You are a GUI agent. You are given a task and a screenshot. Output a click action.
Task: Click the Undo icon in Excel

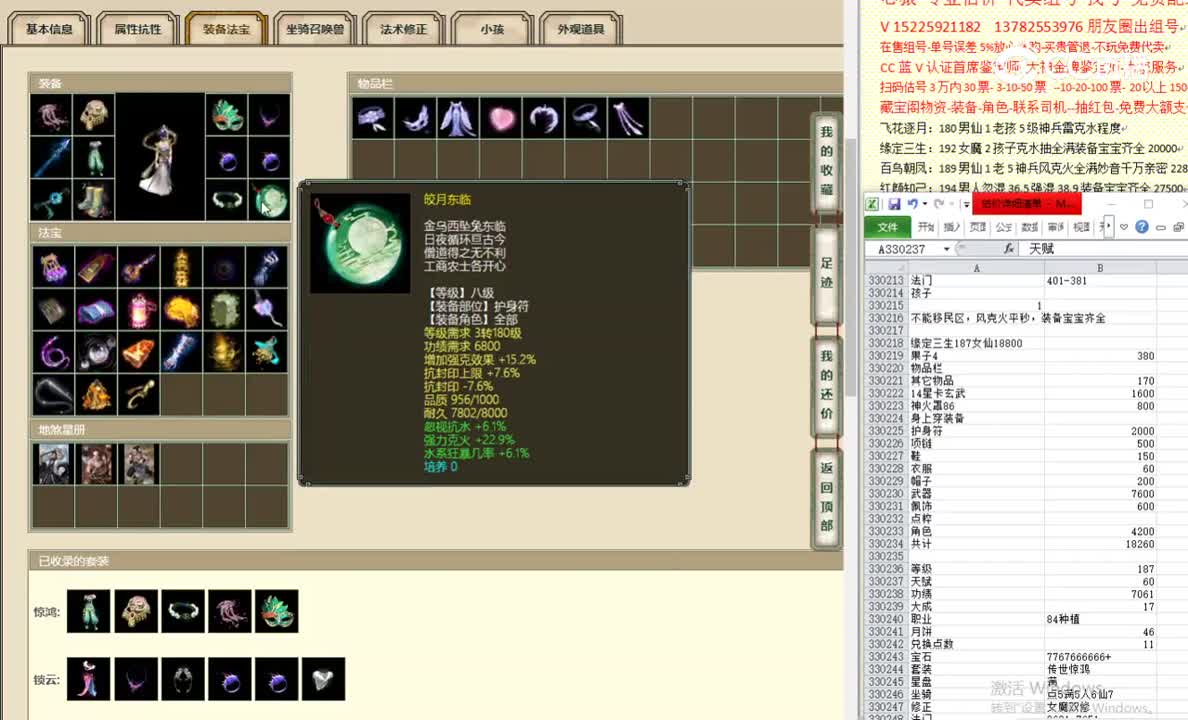(x=912, y=202)
